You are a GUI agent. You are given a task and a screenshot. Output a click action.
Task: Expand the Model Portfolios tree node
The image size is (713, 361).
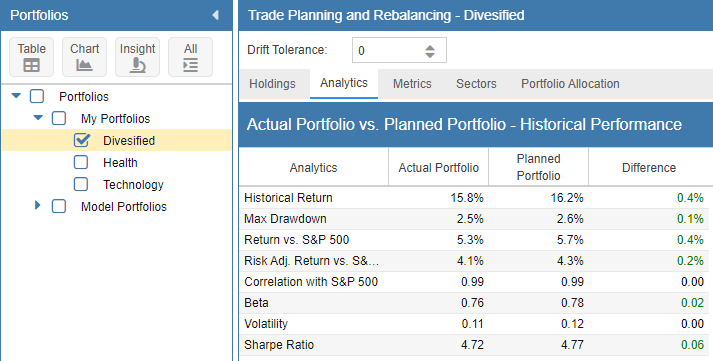pos(38,206)
